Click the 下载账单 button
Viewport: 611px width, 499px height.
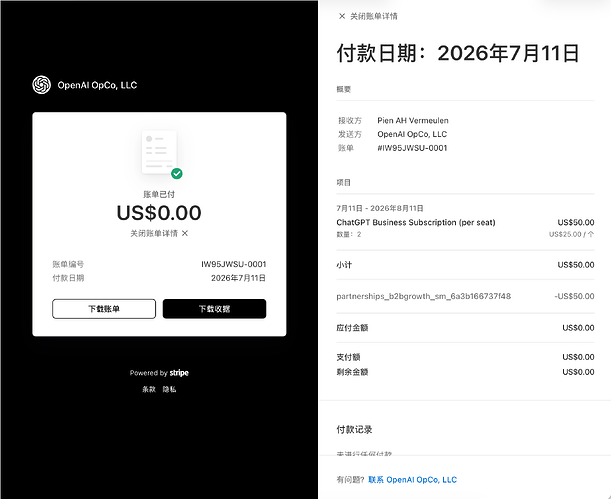(x=104, y=309)
